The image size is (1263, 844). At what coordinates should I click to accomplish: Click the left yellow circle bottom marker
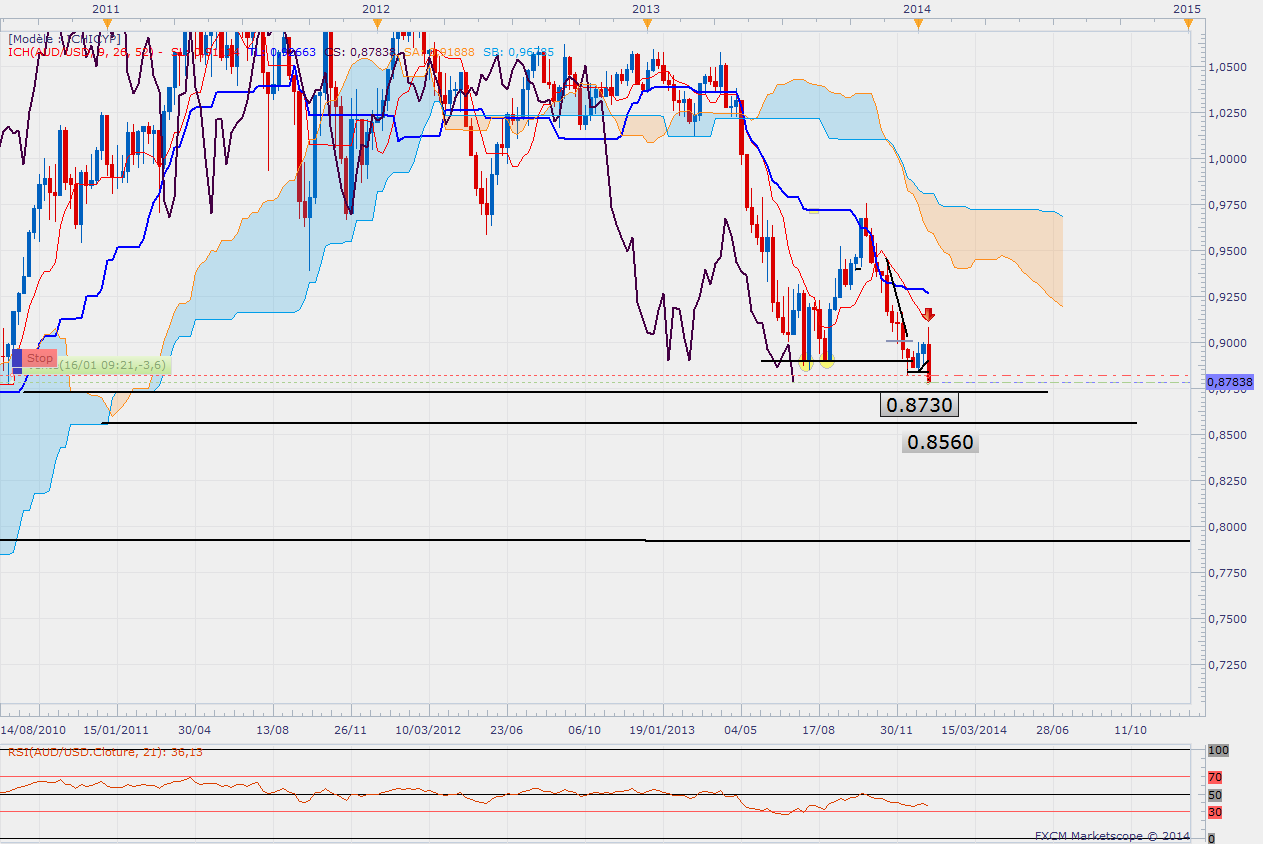(805, 361)
